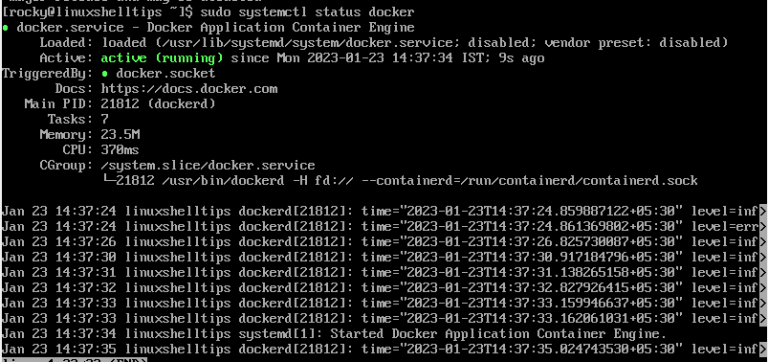This screenshot has height=362, width=768.
Task: Click truncation arrow on level=err log line
Action: [763, 227]
